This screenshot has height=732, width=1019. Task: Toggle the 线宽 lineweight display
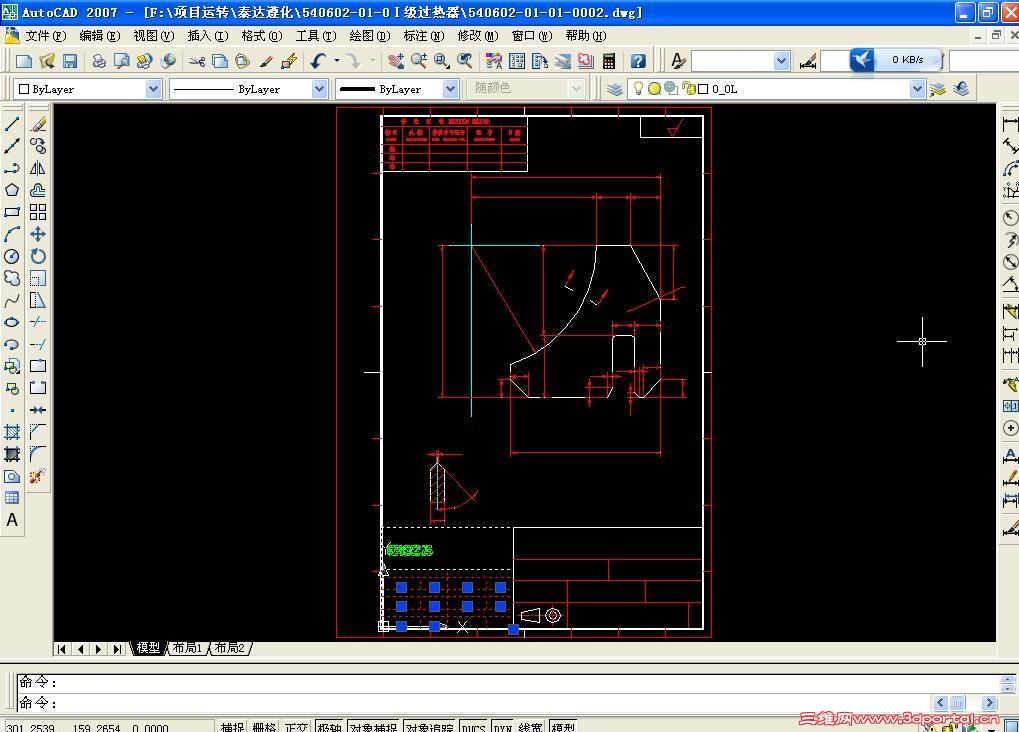click(531, 727)
